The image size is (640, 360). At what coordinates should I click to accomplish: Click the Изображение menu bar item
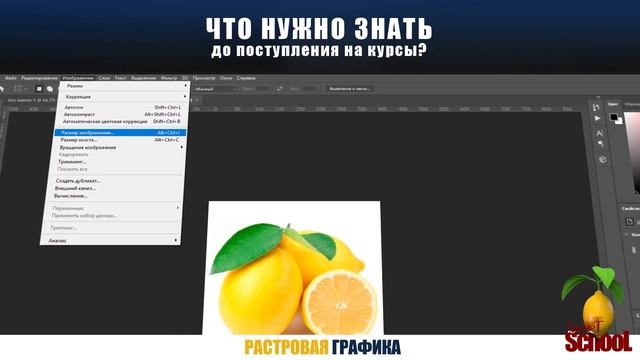[78, 78]
